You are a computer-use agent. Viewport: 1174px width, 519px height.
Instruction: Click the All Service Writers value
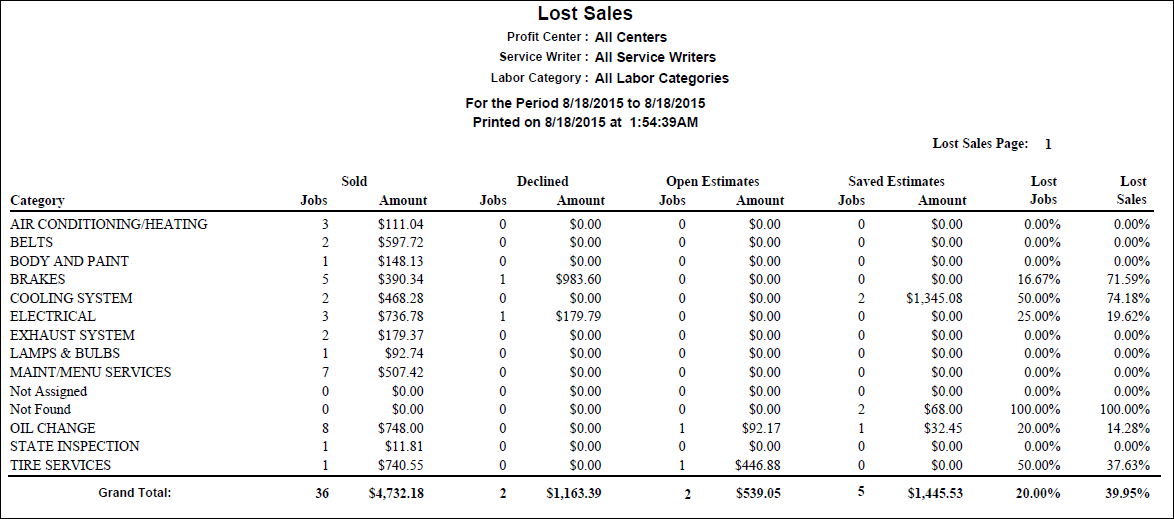pyautogui.click(x=655, y=57)
